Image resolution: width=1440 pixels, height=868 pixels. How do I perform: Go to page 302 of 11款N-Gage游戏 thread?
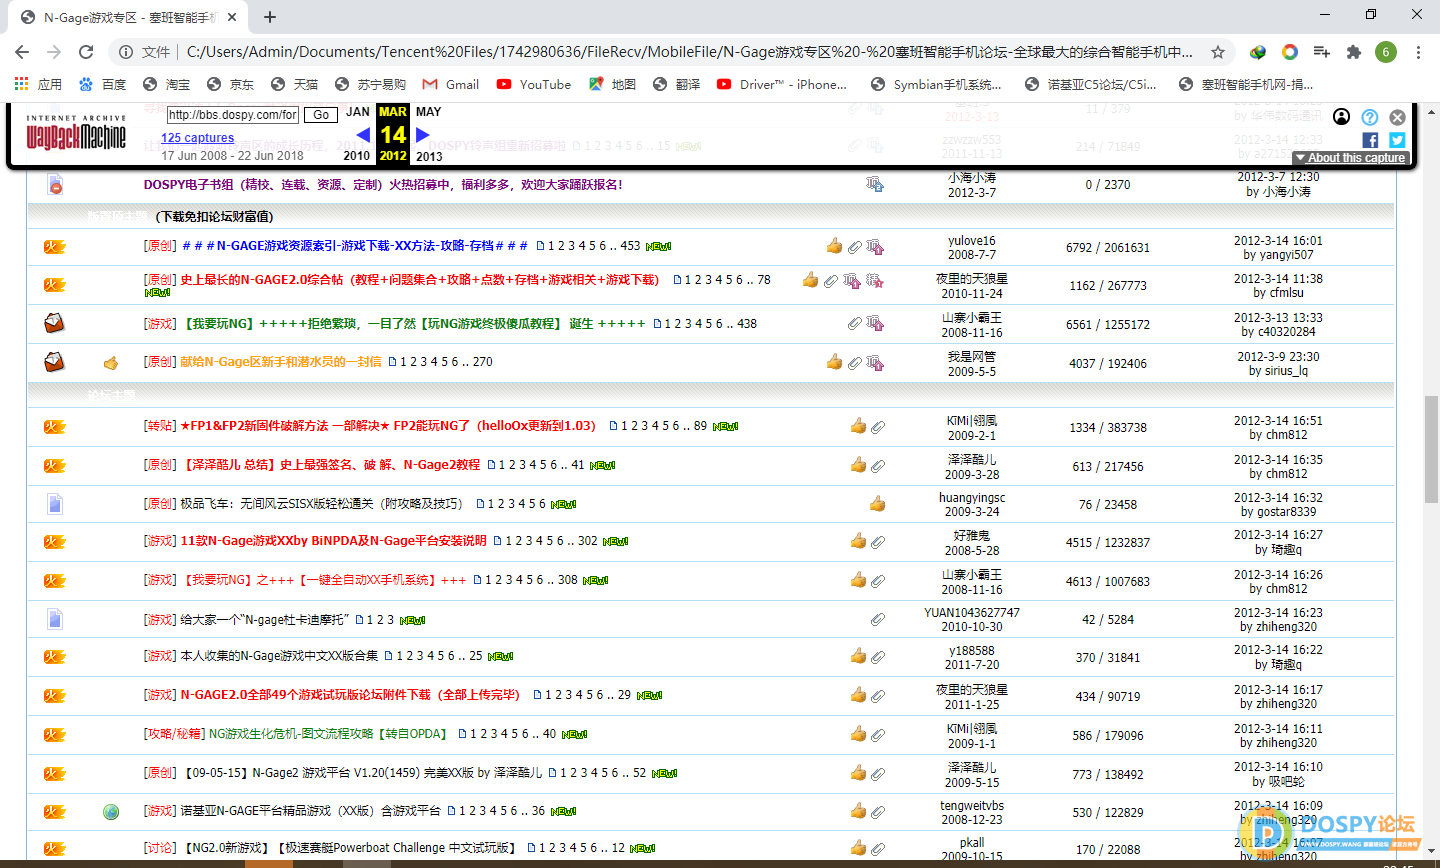[588, 541]
